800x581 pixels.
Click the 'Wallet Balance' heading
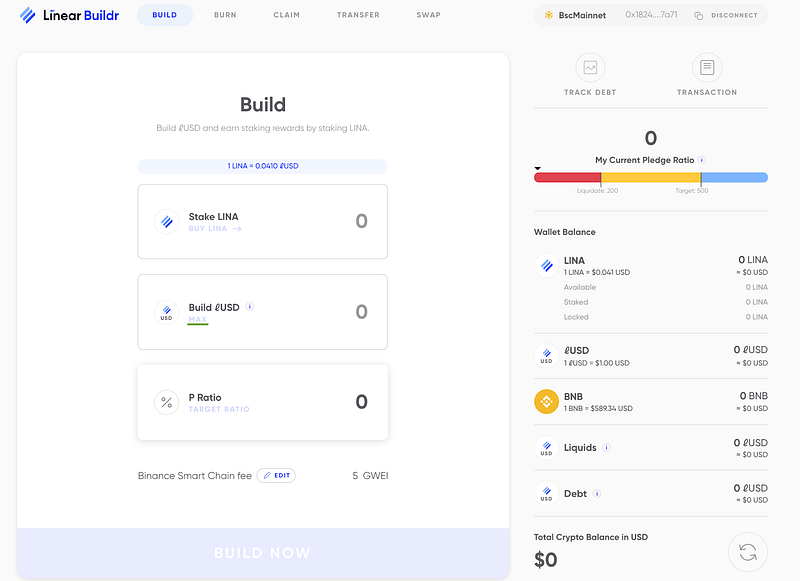(565, 232)
